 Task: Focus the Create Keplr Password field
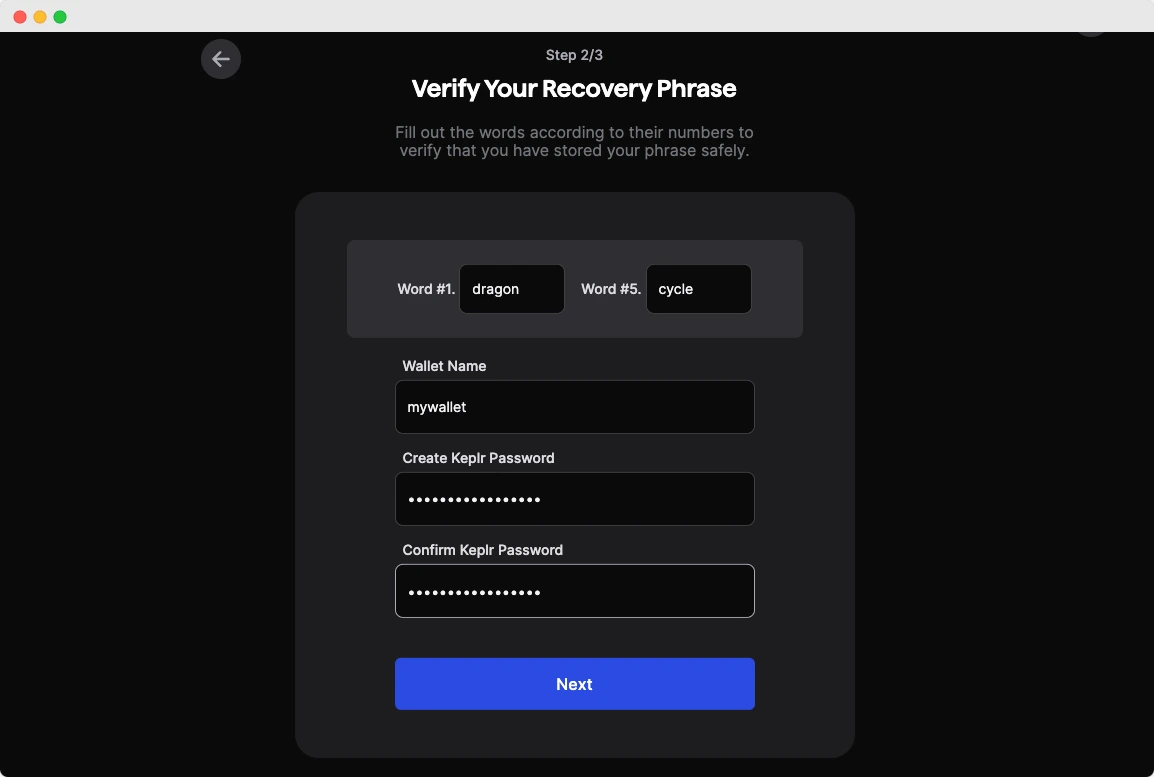(x=574, y=498)
